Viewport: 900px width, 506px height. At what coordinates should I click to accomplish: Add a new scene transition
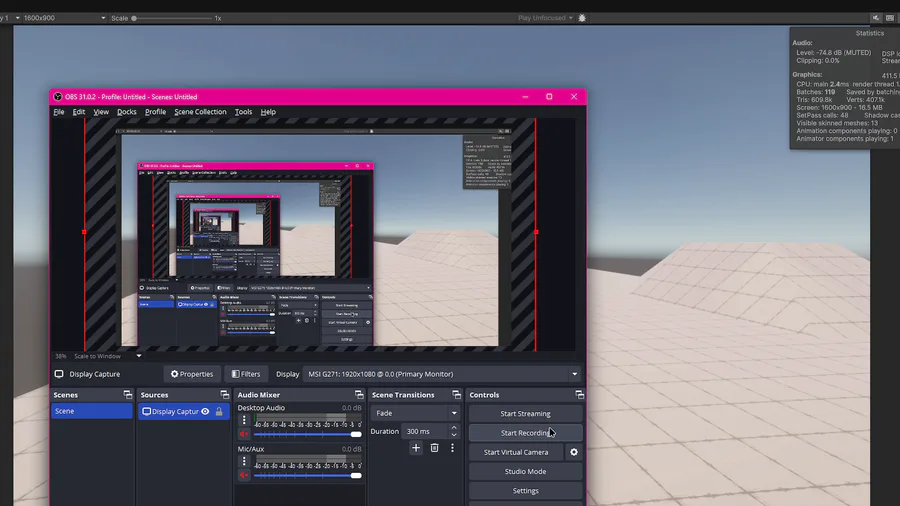(416, 447)
